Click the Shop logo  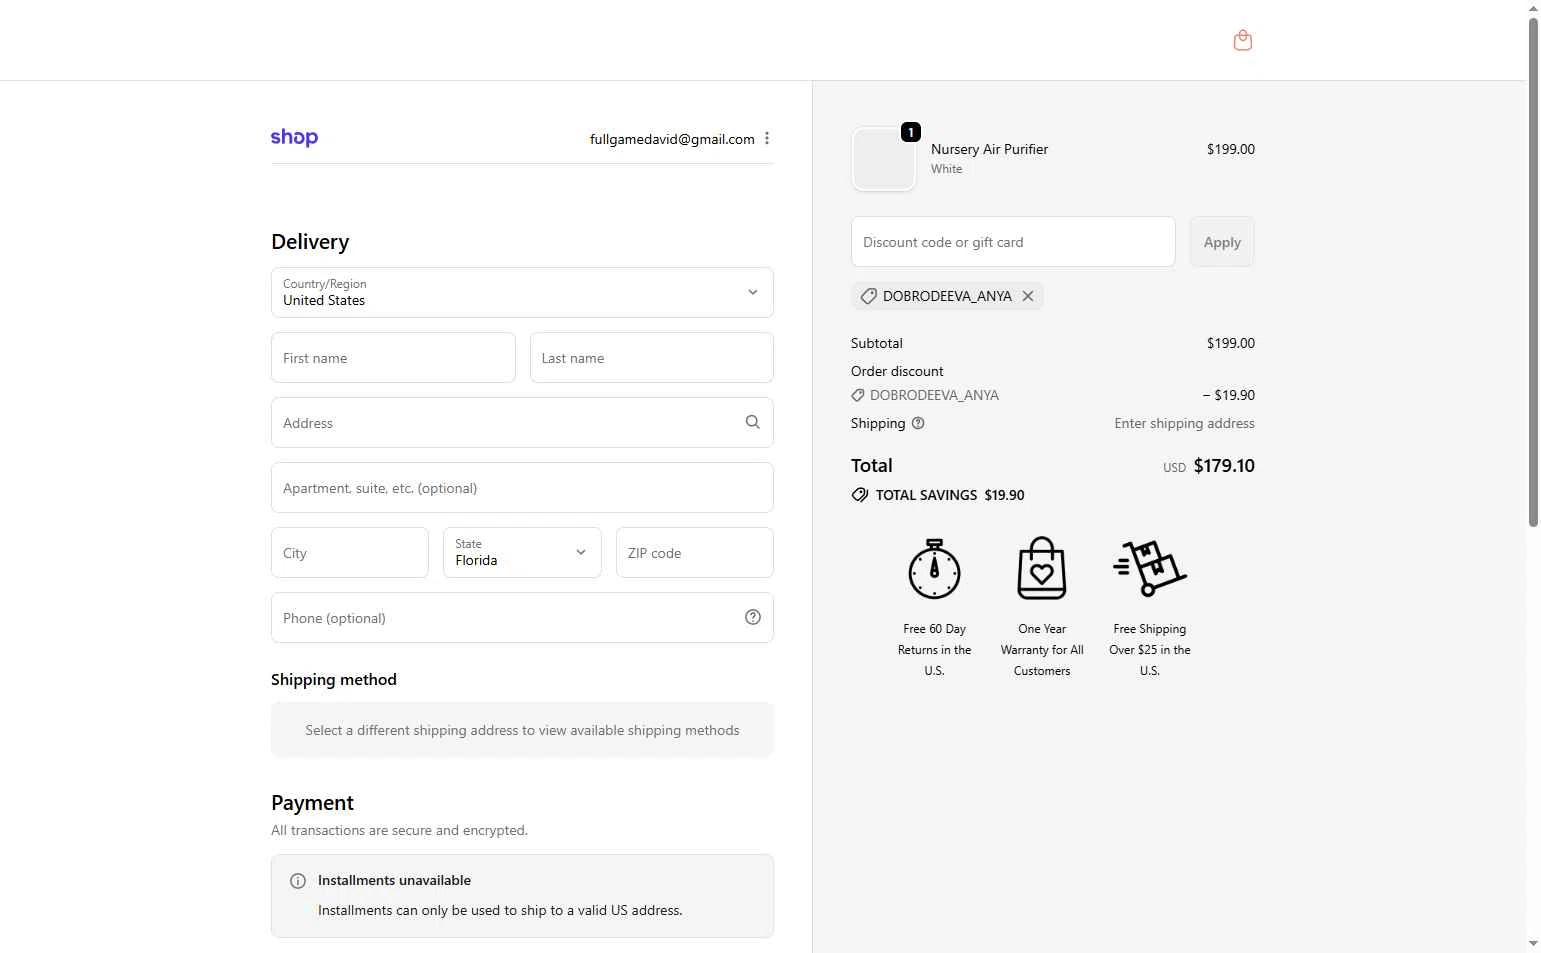click(x=294, y=138)
